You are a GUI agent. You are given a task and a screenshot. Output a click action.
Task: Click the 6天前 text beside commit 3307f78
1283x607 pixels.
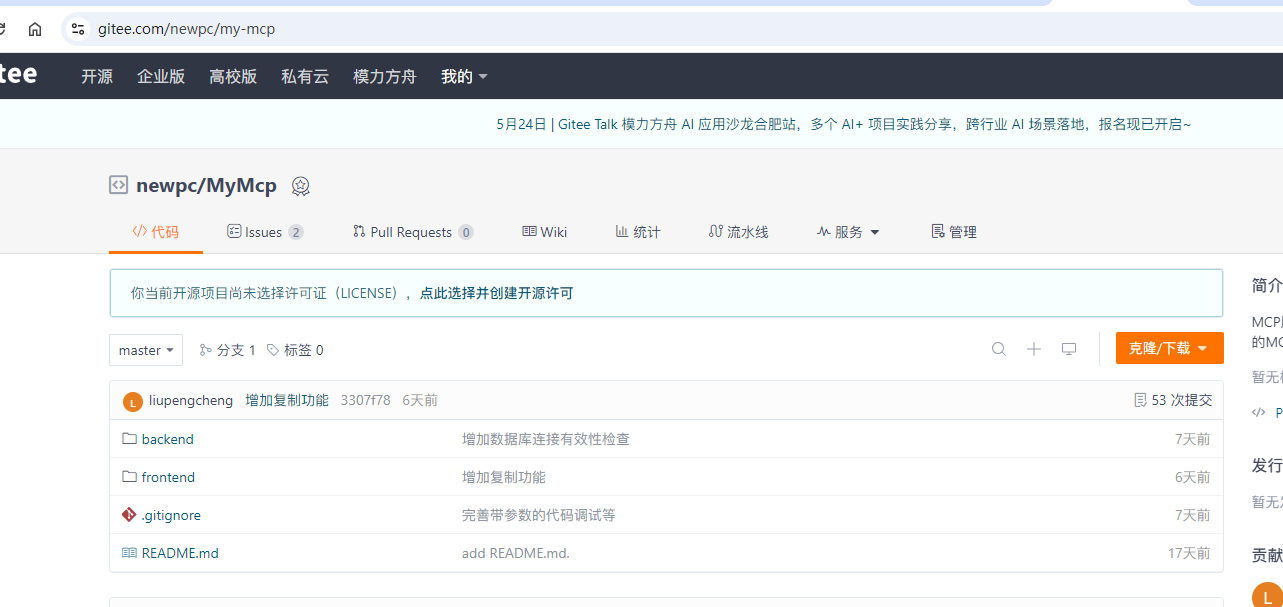(x=420, y=400)
